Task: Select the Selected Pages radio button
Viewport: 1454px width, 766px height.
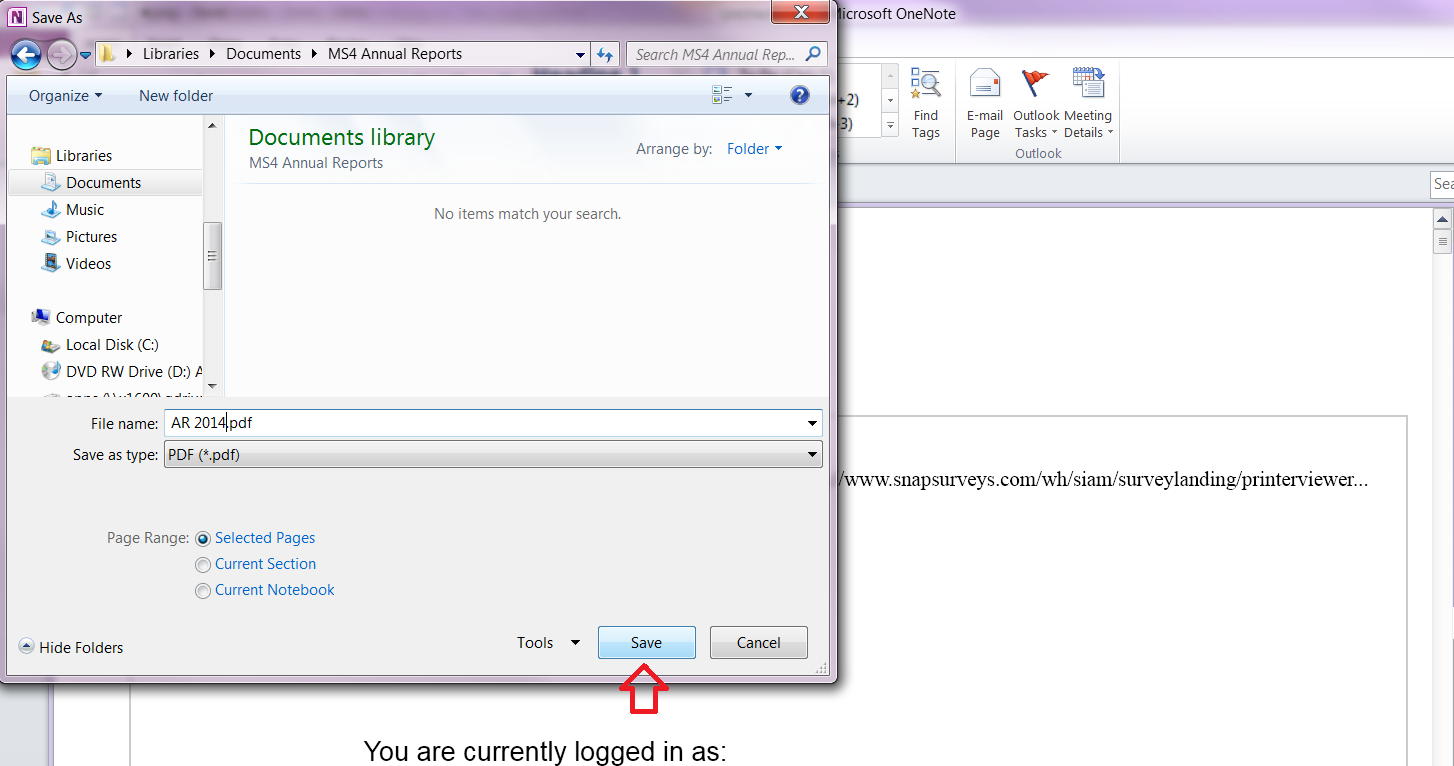Action: point(203,538)
